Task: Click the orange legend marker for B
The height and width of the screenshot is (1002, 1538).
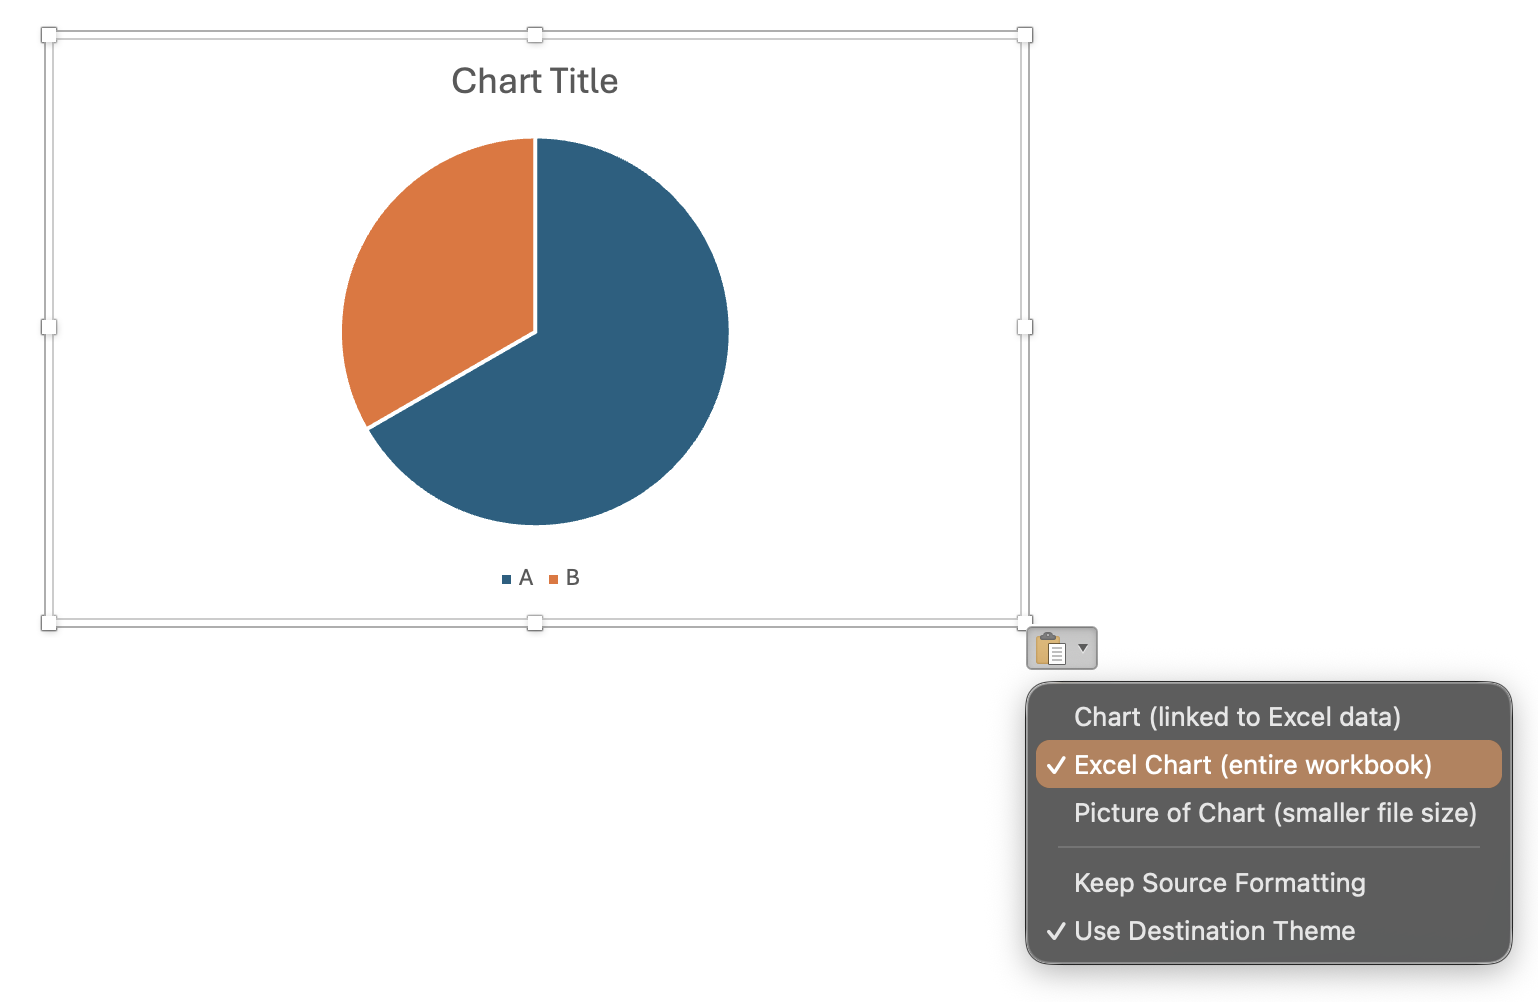Action: 553,579
